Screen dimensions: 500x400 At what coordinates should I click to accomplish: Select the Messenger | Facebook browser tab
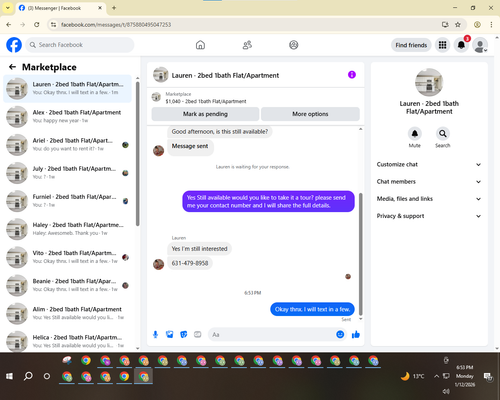[60, 8]
